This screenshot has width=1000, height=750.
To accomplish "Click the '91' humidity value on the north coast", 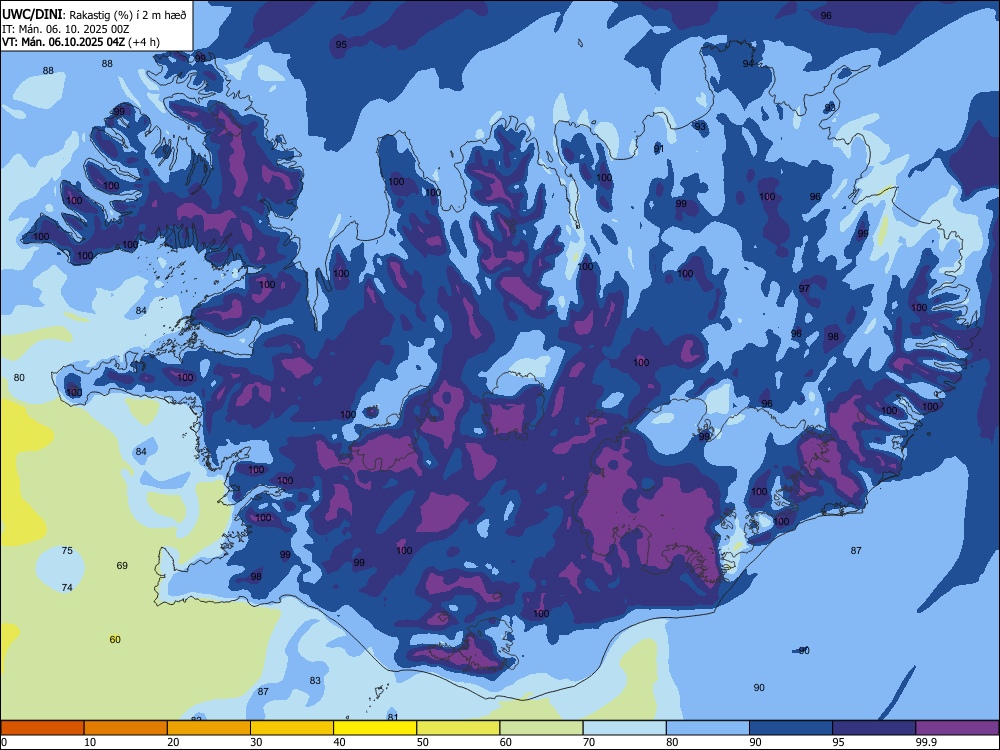I will click(659, 149).
